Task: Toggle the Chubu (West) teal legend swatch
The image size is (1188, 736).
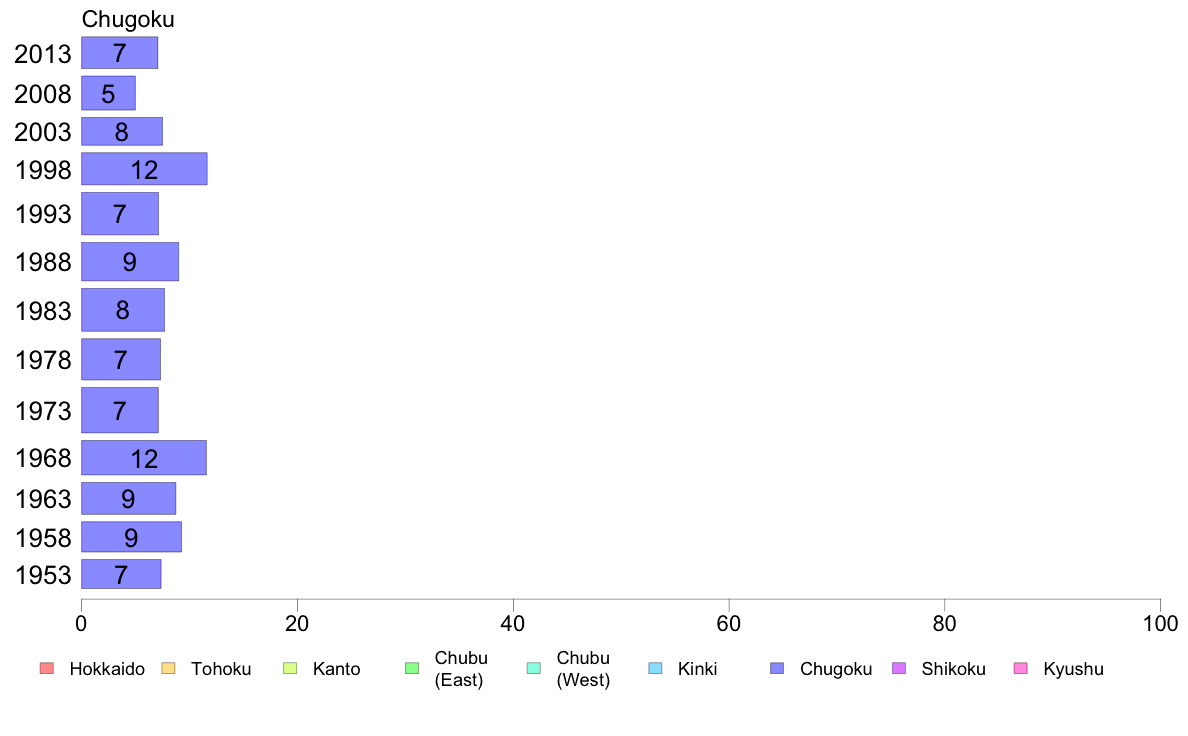Action: click(533, 668)
